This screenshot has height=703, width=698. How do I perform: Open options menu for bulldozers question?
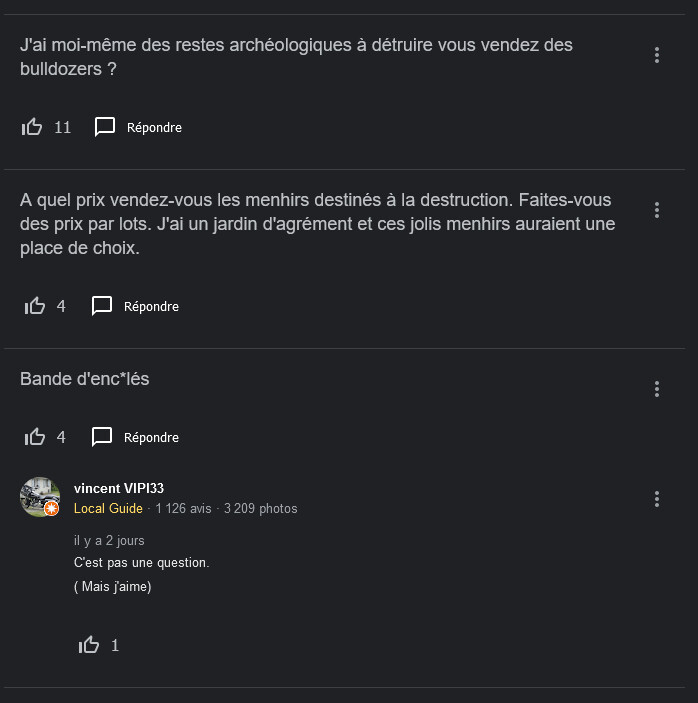point(657,55)
